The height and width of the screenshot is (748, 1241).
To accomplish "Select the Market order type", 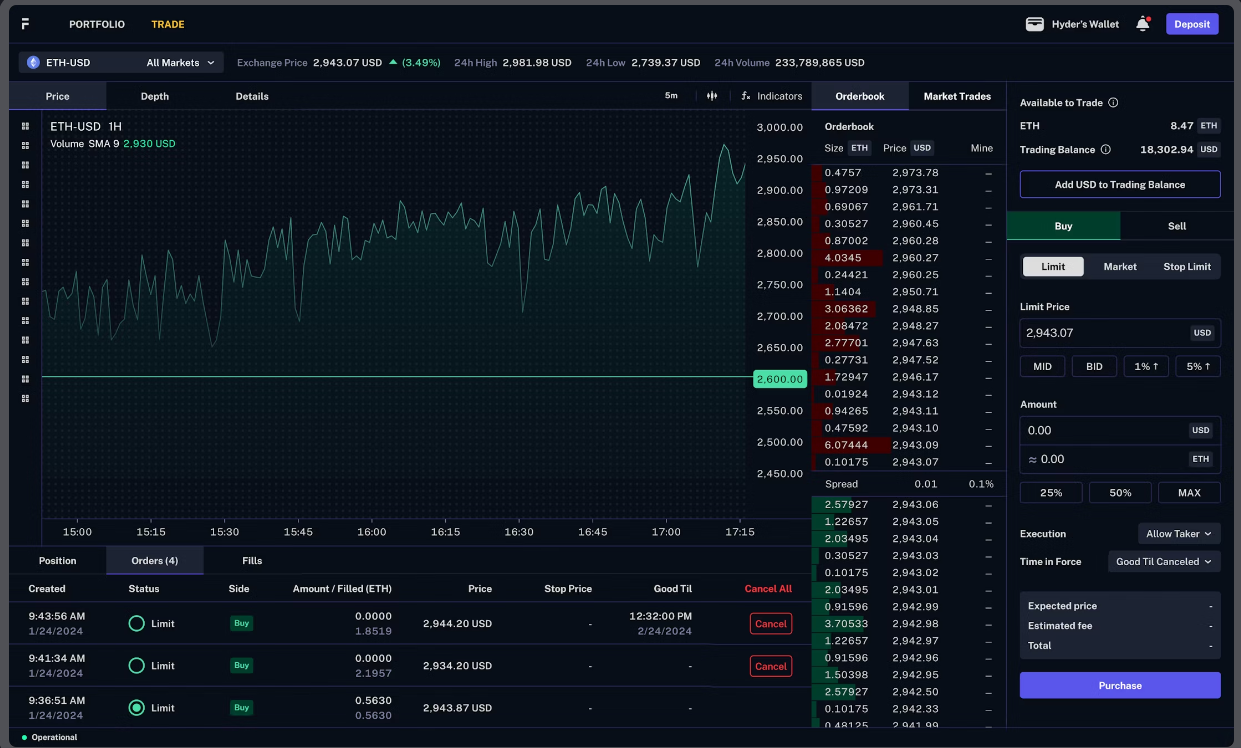I will tap(1120, 267).
